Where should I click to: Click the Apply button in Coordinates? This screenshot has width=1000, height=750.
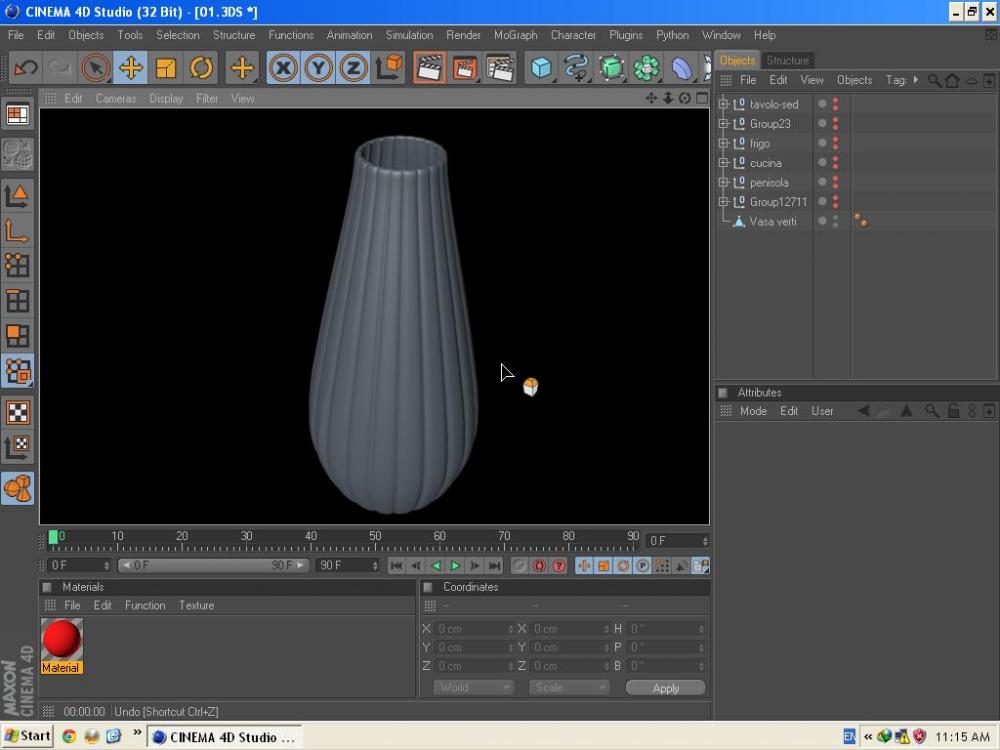[x=665, y=688]
